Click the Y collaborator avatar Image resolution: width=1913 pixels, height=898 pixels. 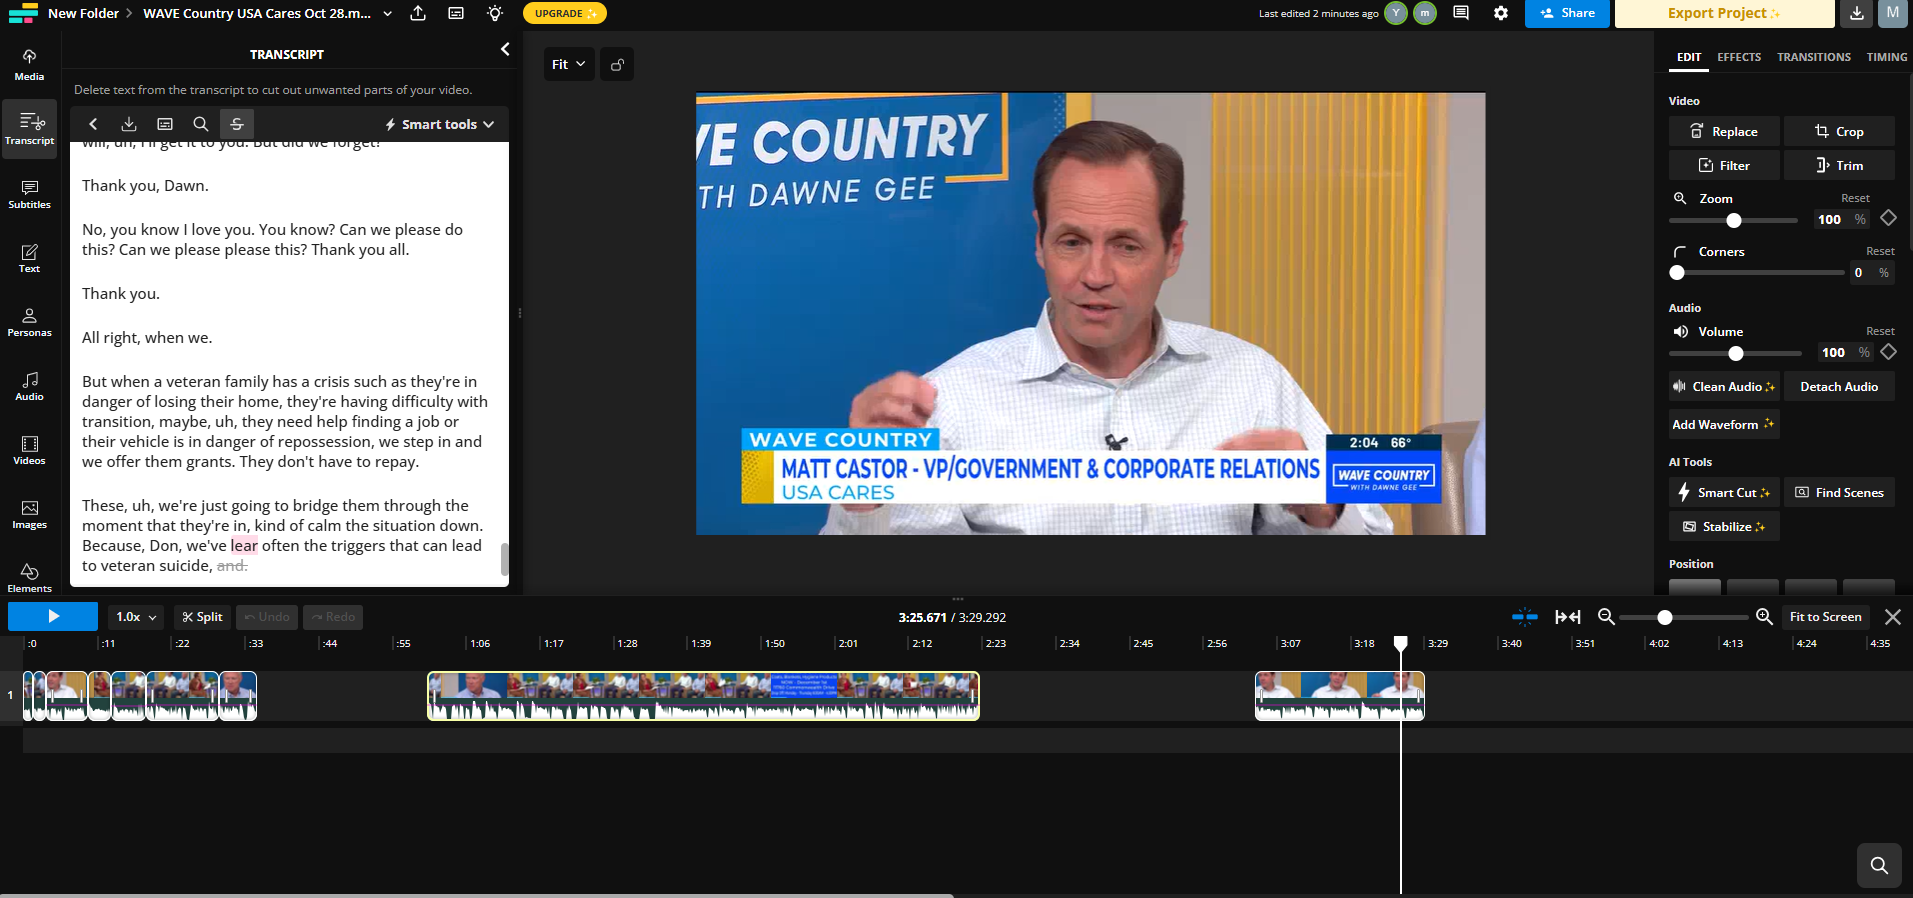1396,13
